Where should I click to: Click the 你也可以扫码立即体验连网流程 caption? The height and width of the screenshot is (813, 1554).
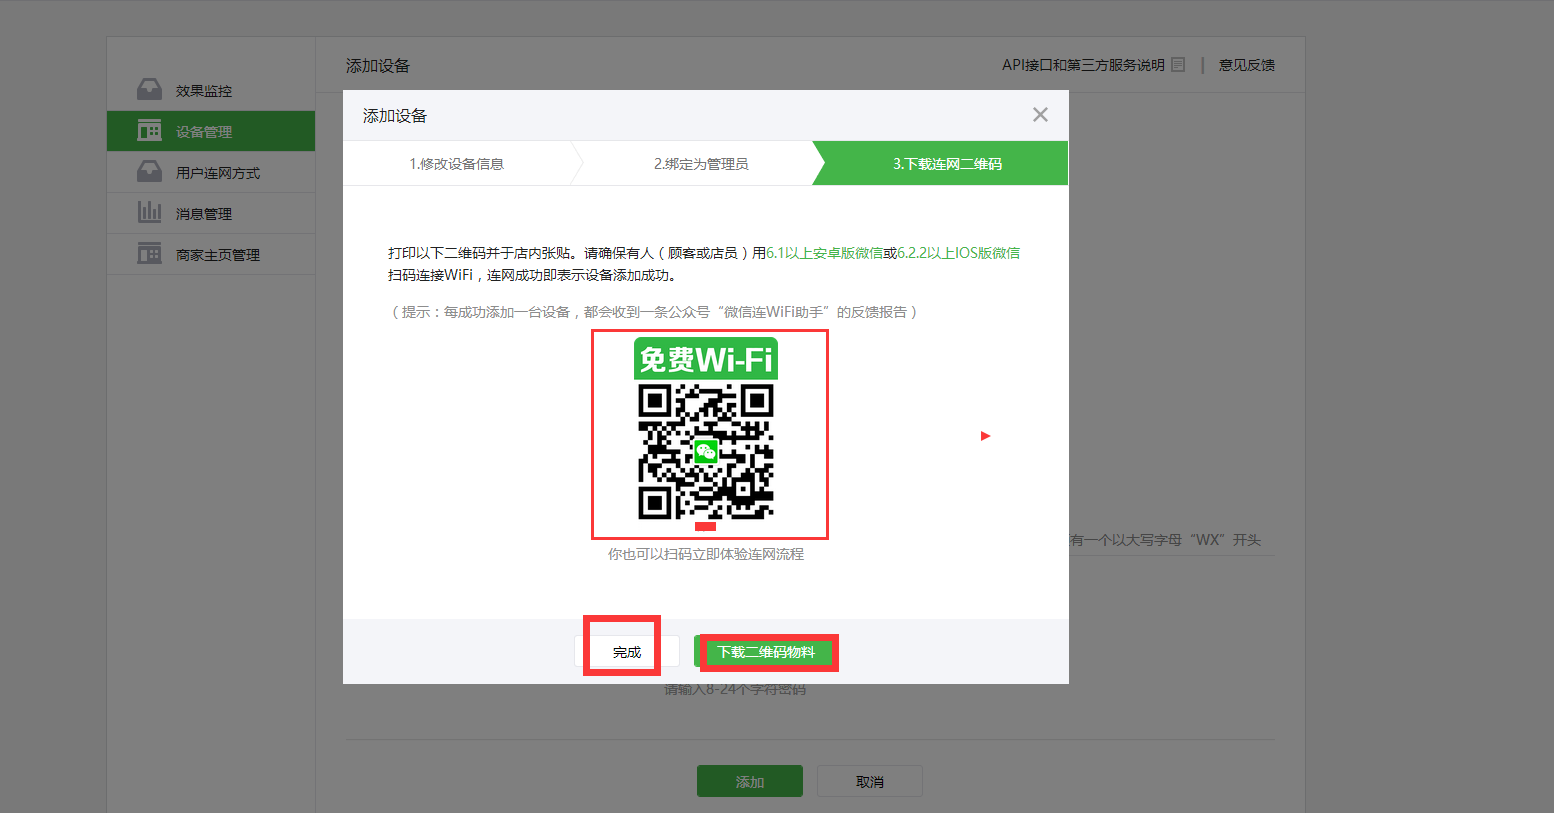[706, 554]
